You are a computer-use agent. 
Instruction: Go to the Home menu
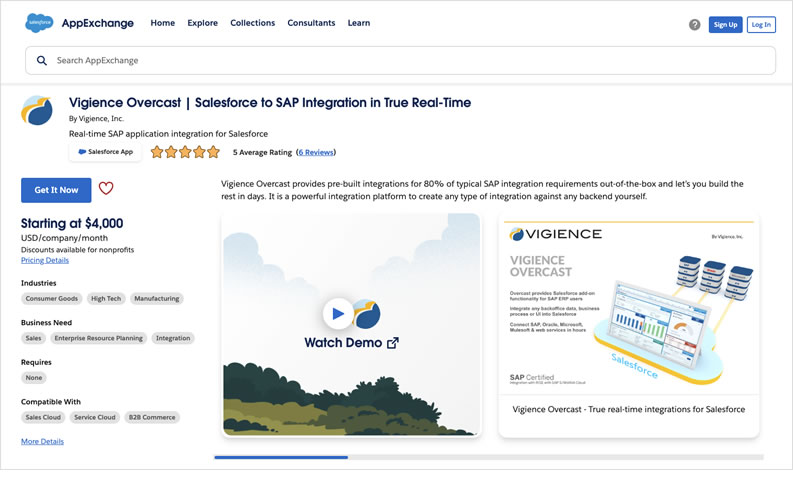pos(162,23)
